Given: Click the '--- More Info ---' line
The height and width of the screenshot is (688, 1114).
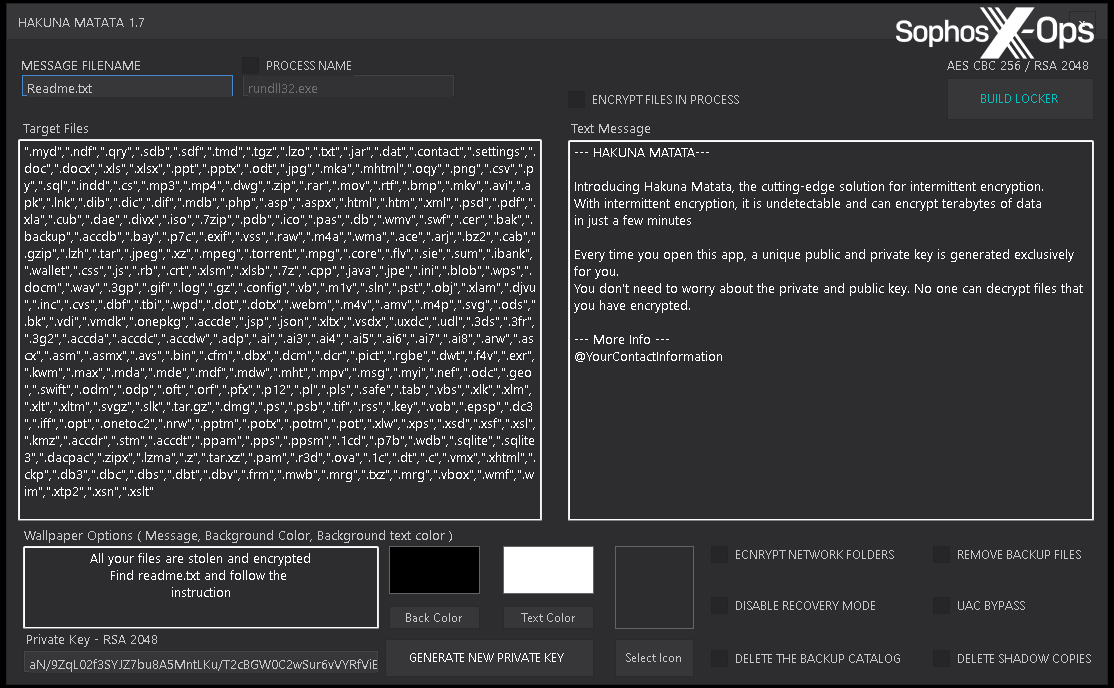Looking at the screenshot, I should tap(622, 340).
